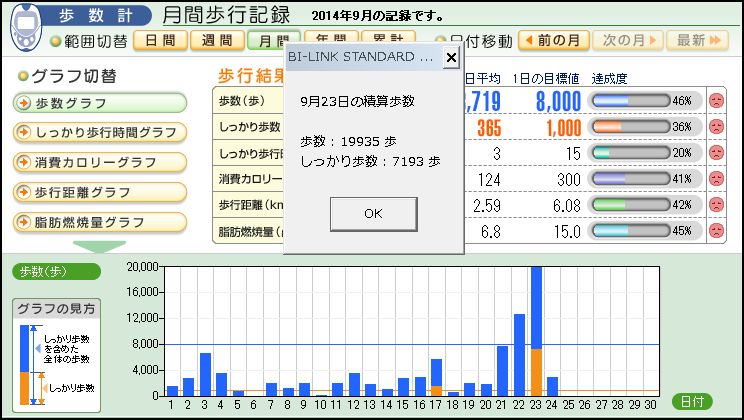Click the 1日の目標値 column header

point(546,79)
